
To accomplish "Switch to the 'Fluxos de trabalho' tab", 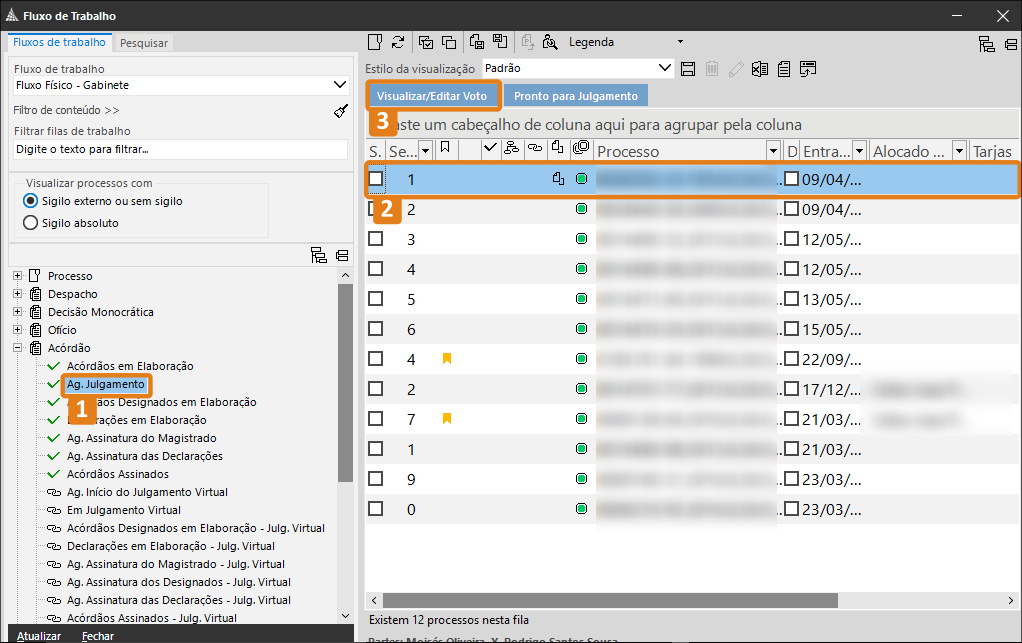I will (x=59, y=42).
